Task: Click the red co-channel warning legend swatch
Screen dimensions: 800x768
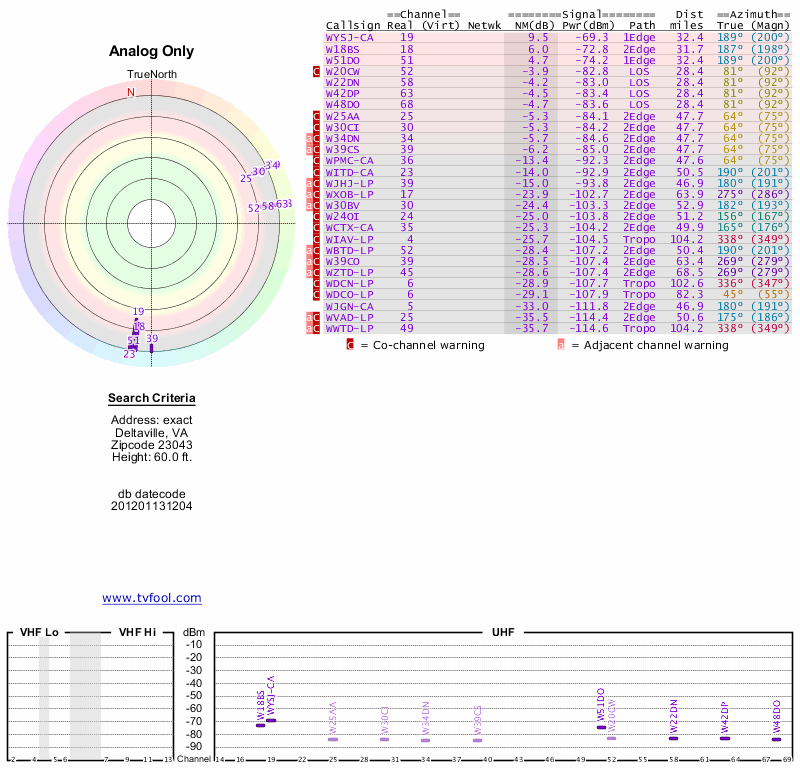Action: 350,345
